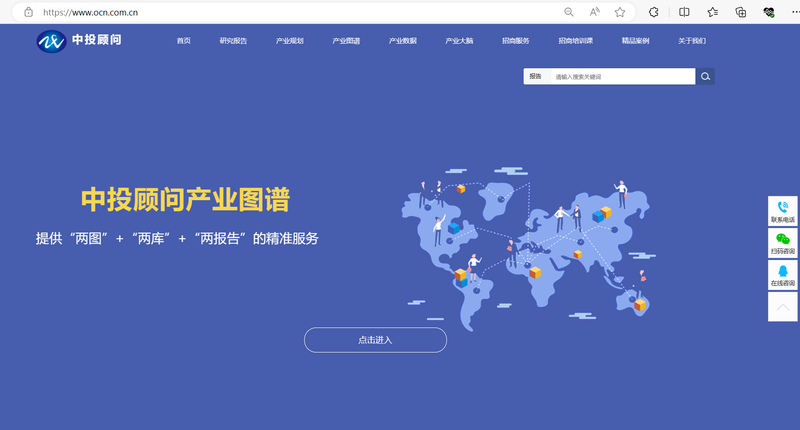Open the 产业数据 menu item
The image size is (800, 430).
pyautogui.click(x=403, y=41)
